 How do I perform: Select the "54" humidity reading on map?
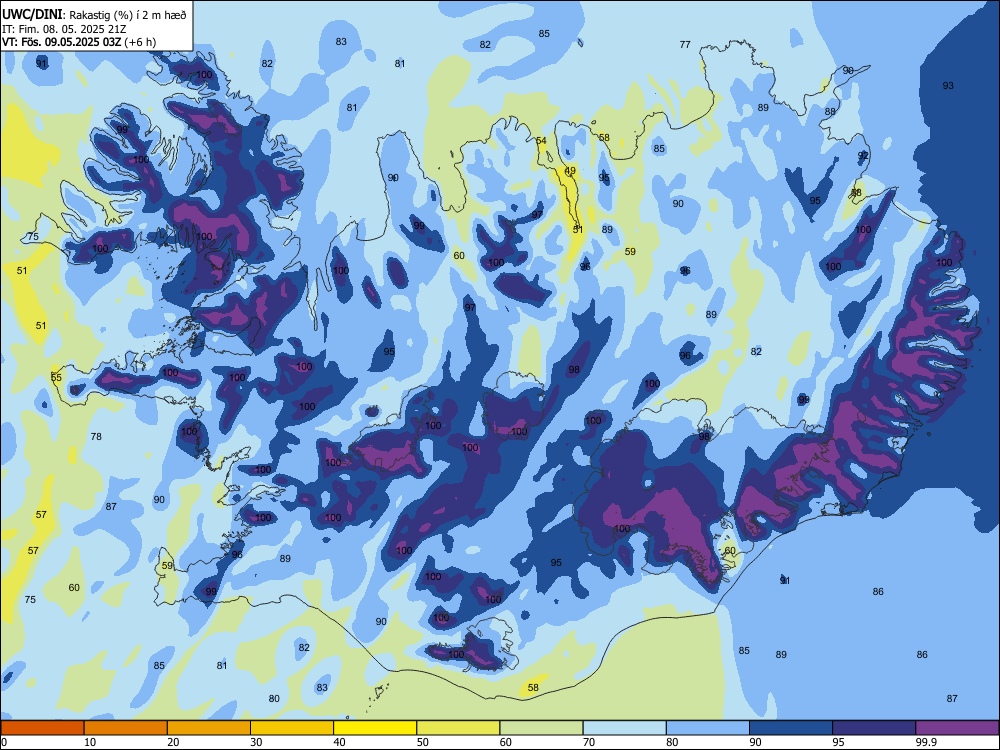[541, 141]
